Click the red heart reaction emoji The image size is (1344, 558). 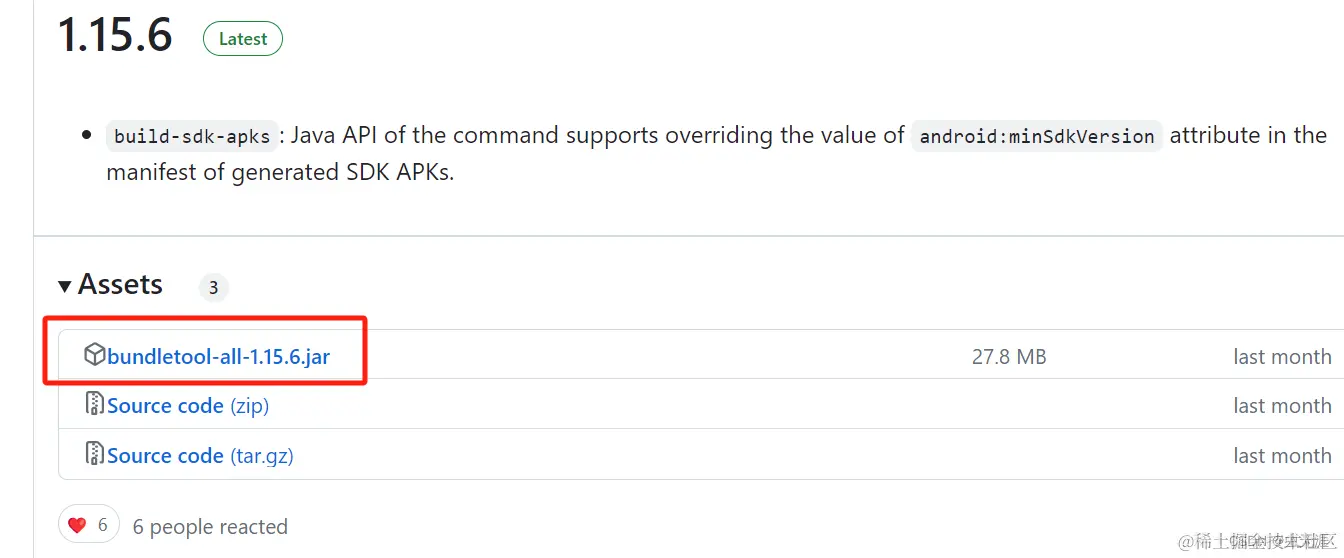pyautogui.click(x=78, y=525)
